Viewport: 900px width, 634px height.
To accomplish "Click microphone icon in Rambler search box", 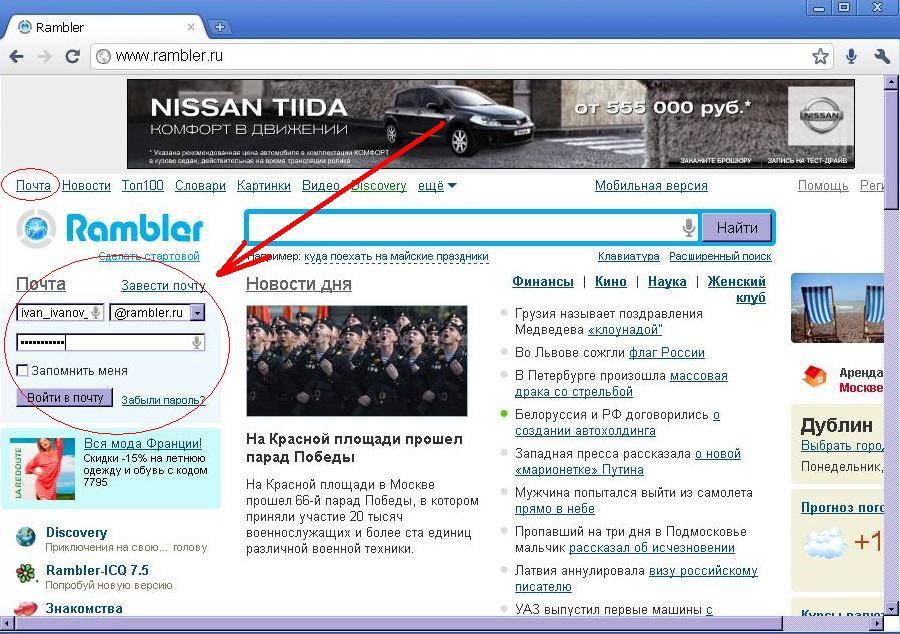I will coord(689,228).
